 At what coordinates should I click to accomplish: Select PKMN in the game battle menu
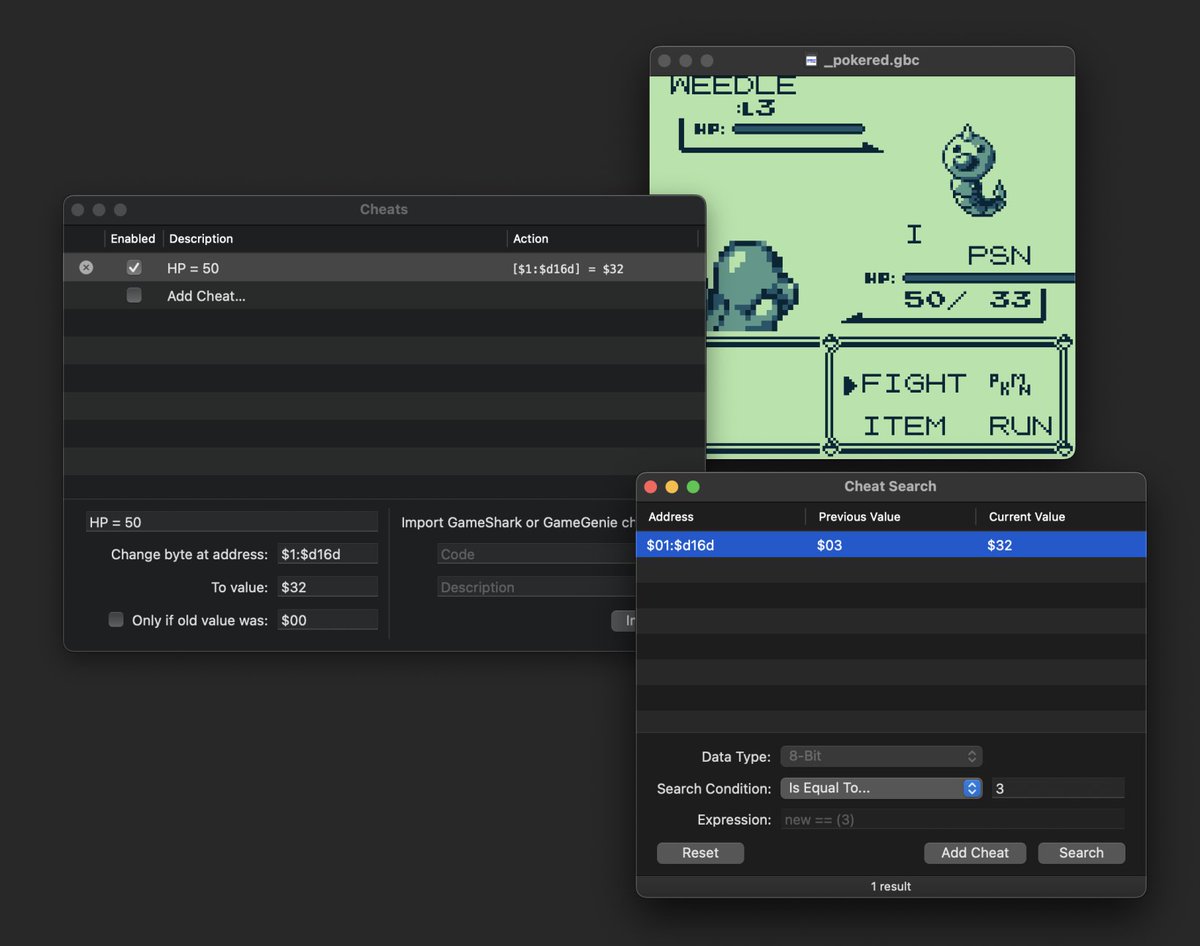point(1010,383)
